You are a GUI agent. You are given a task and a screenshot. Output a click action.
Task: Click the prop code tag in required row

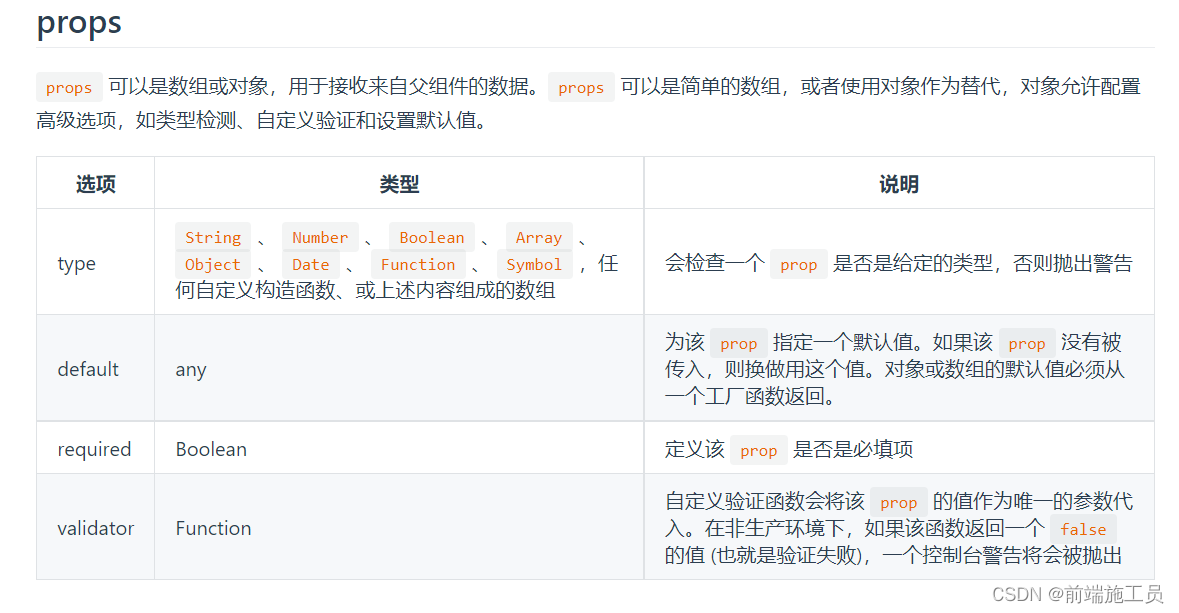click(x=758, y=449)
